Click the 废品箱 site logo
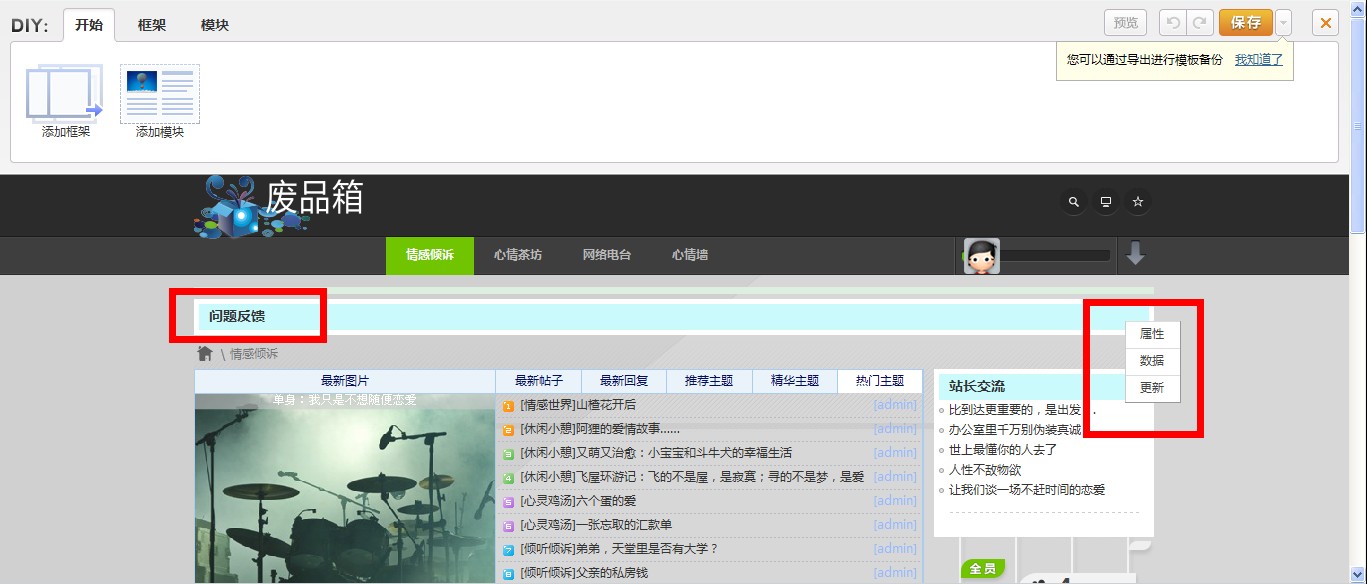The image size is (1367, 584). click(279, 205)
